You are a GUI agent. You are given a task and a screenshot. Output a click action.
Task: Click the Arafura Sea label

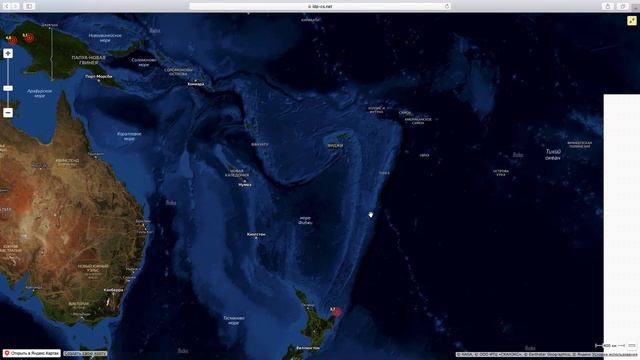[40, 93]
